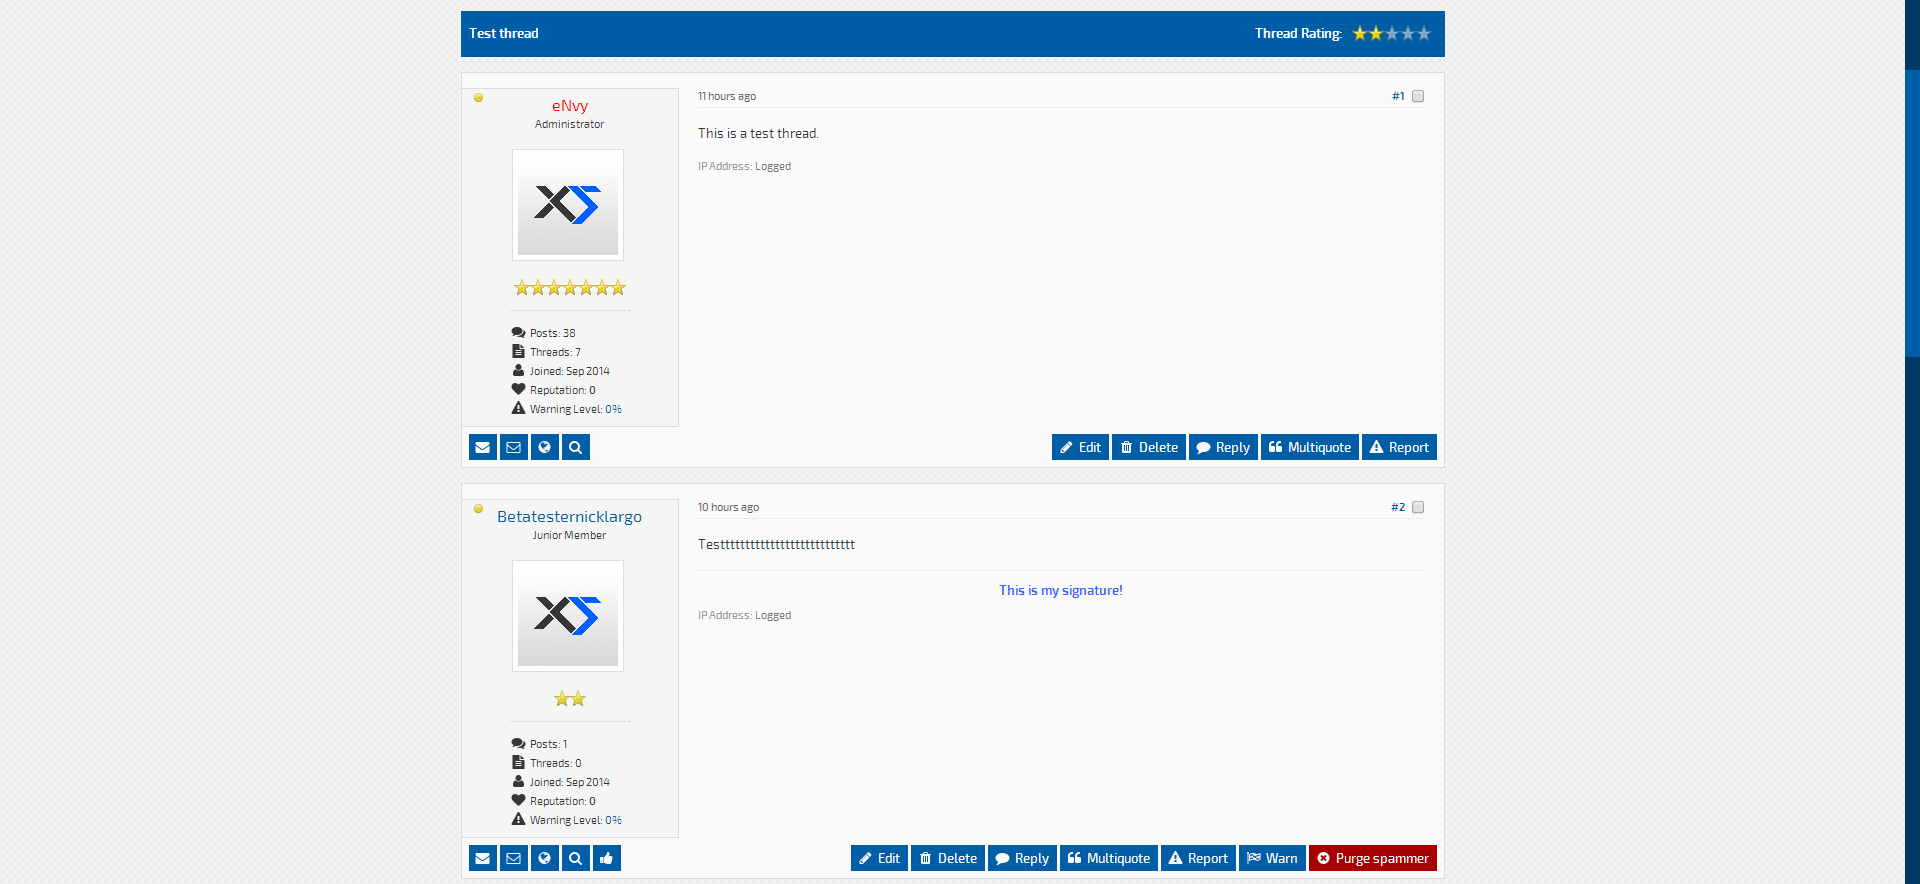Delete eNvy's first post
Viewport: 1920px width, 884px height.
1148,447
